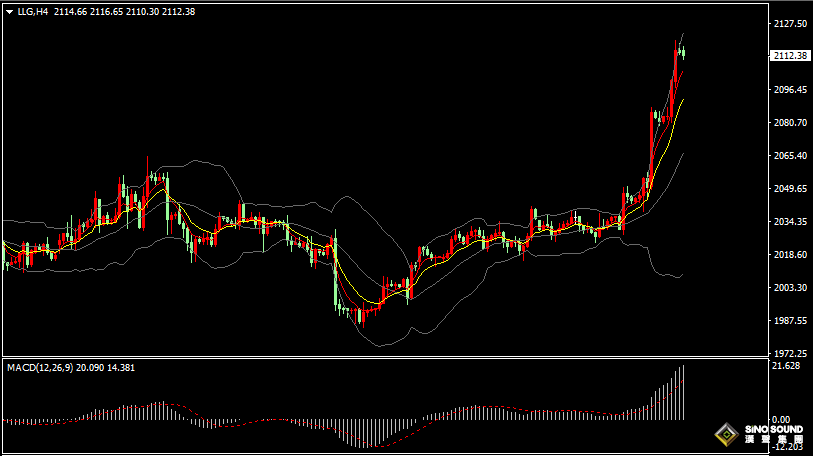Click the 2034.35 price axis label
The height and width of the screenshot is (456, 813).
[x=790, y=222]
